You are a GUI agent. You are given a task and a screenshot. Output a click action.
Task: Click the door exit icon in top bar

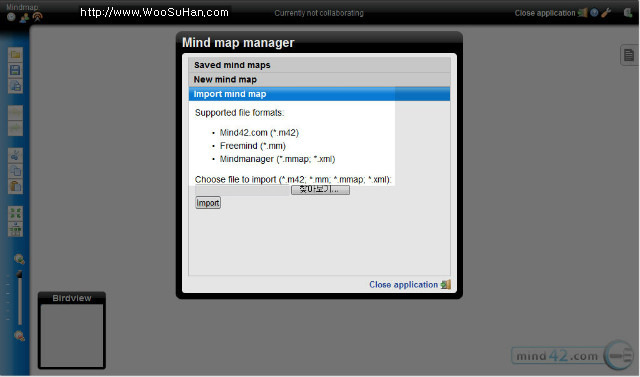pos(582,13)
